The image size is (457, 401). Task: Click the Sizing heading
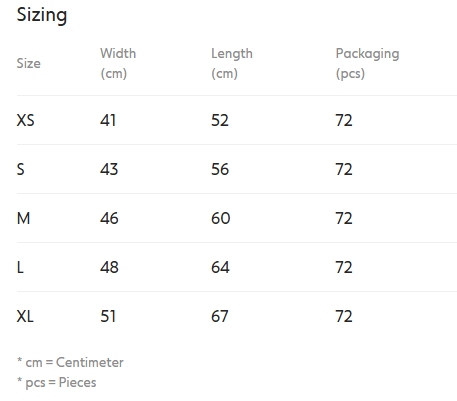pos(42,16)
